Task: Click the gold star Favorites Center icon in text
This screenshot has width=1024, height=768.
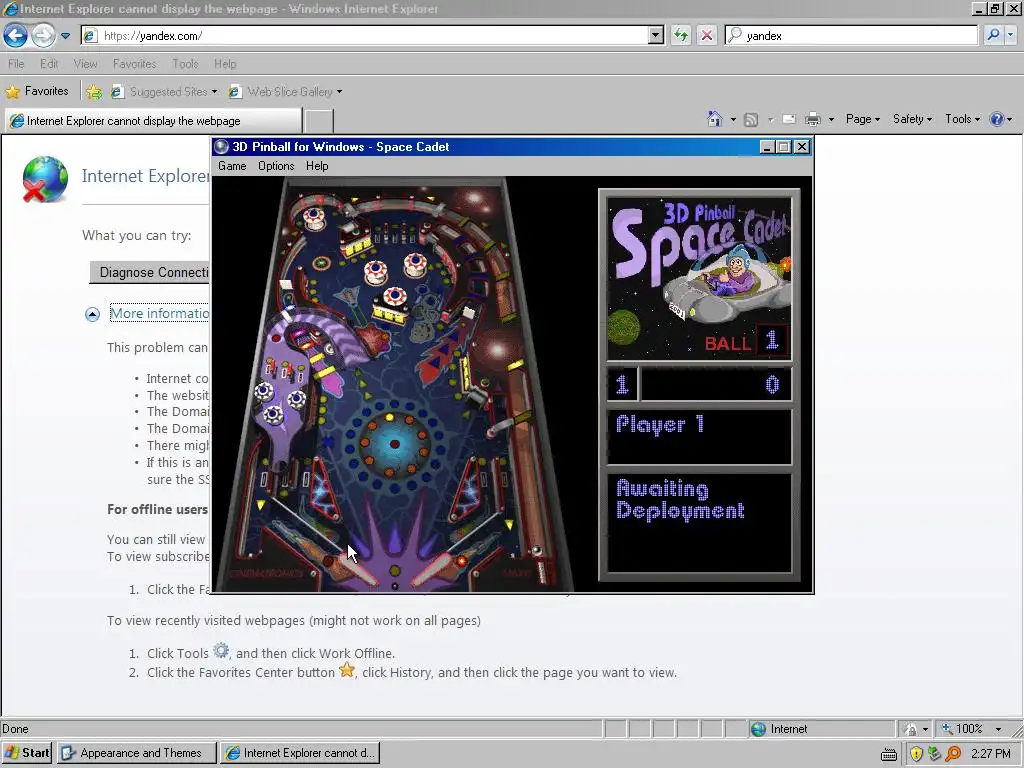Action: click(347, 670)
